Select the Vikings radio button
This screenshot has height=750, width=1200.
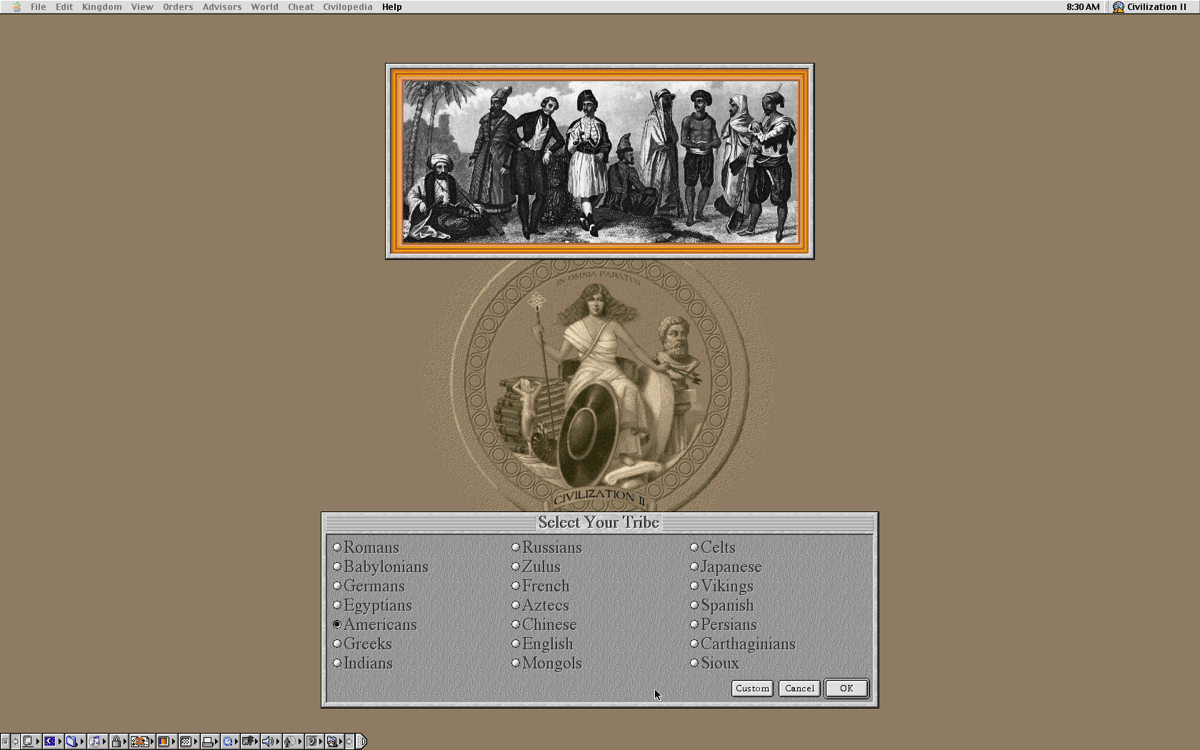point(721,586)
